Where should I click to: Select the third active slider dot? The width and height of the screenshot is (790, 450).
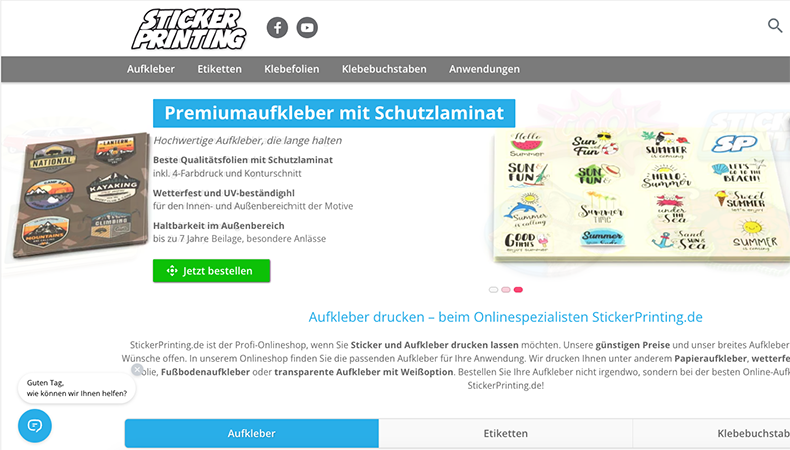coord(518,290)
